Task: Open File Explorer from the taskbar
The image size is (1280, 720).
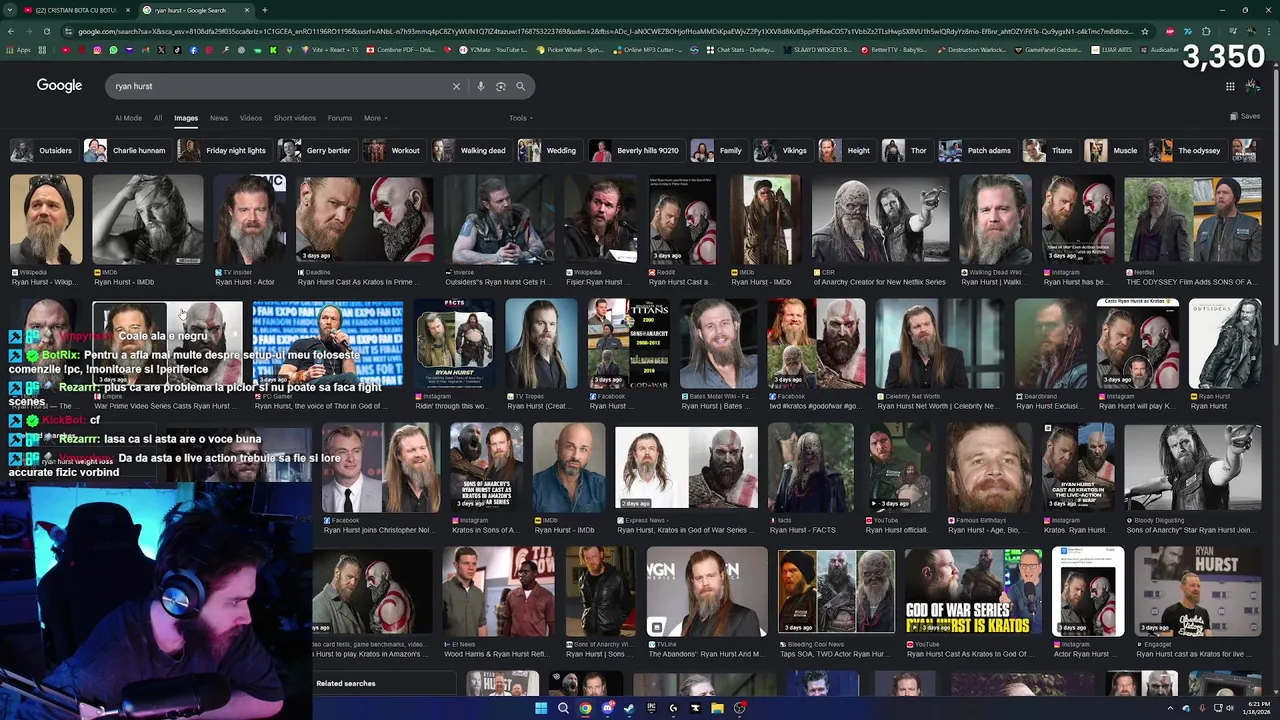Action: (717, 708)
